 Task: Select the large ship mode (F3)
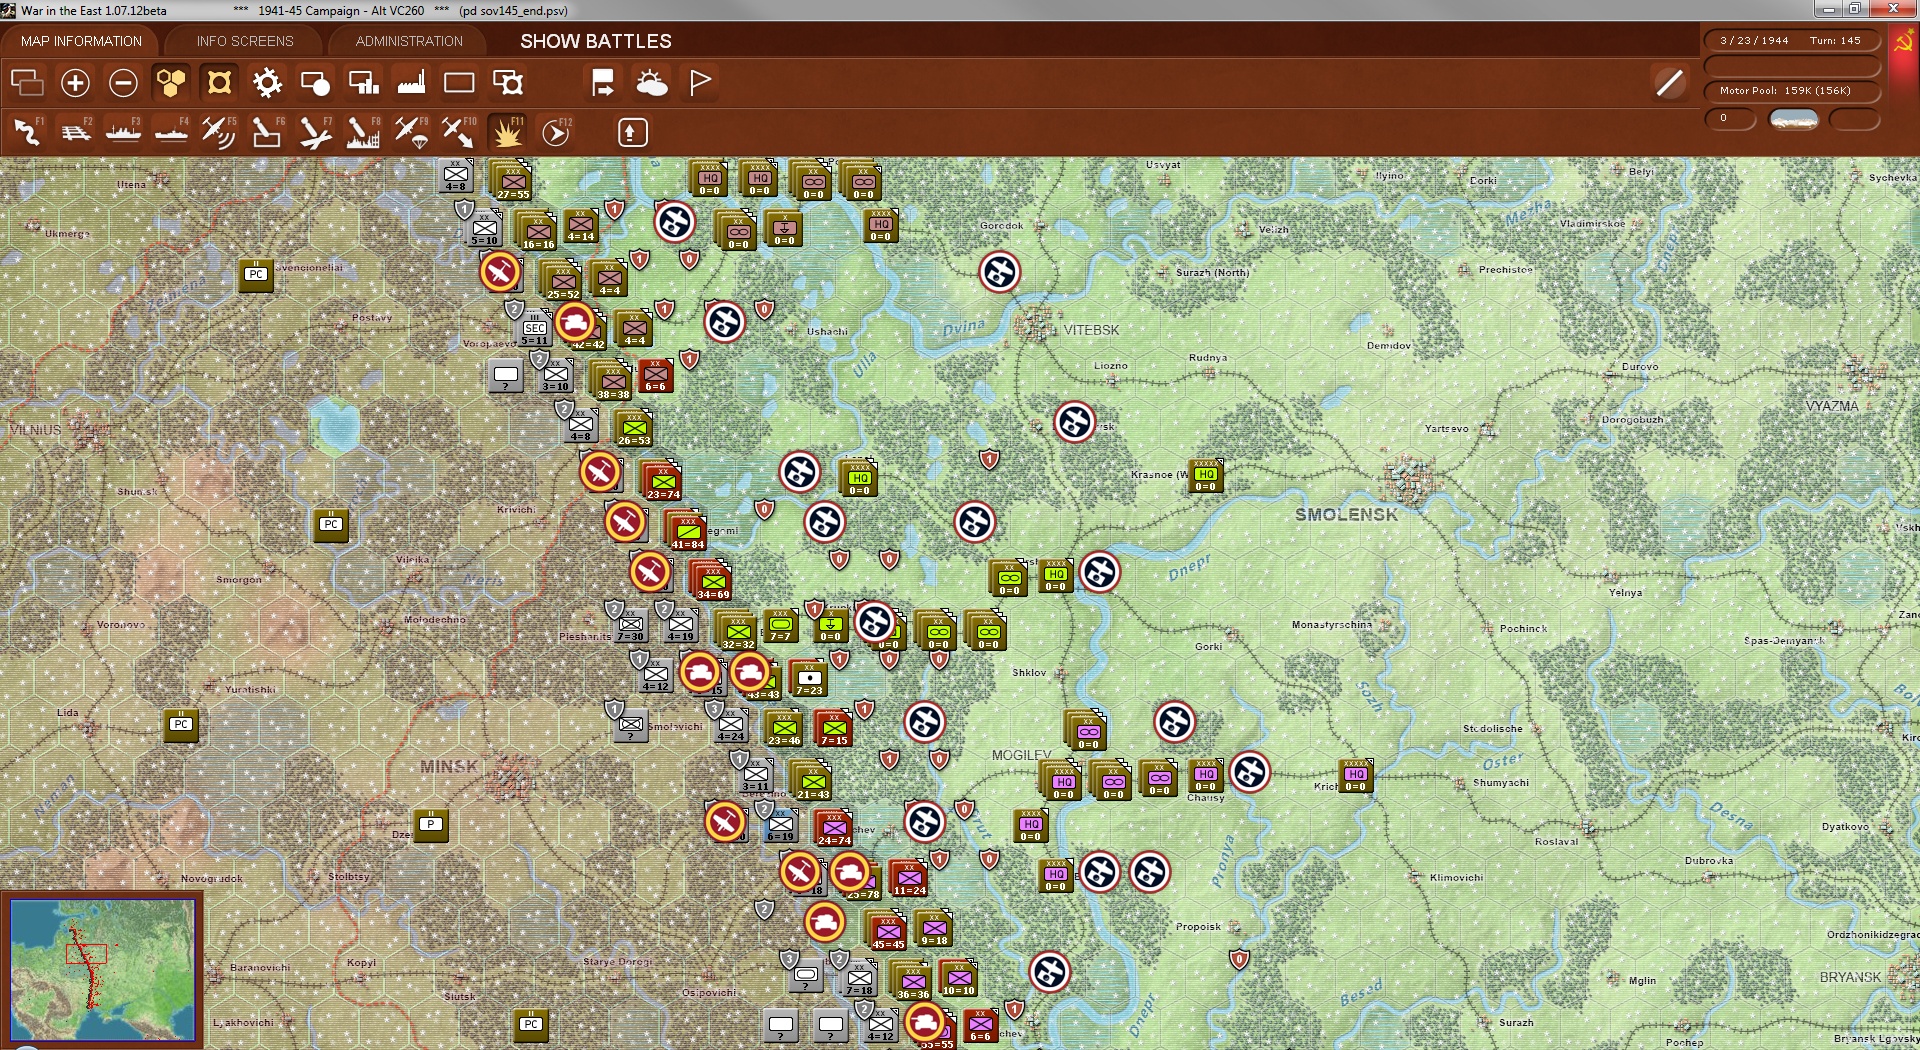pos(123,132)
